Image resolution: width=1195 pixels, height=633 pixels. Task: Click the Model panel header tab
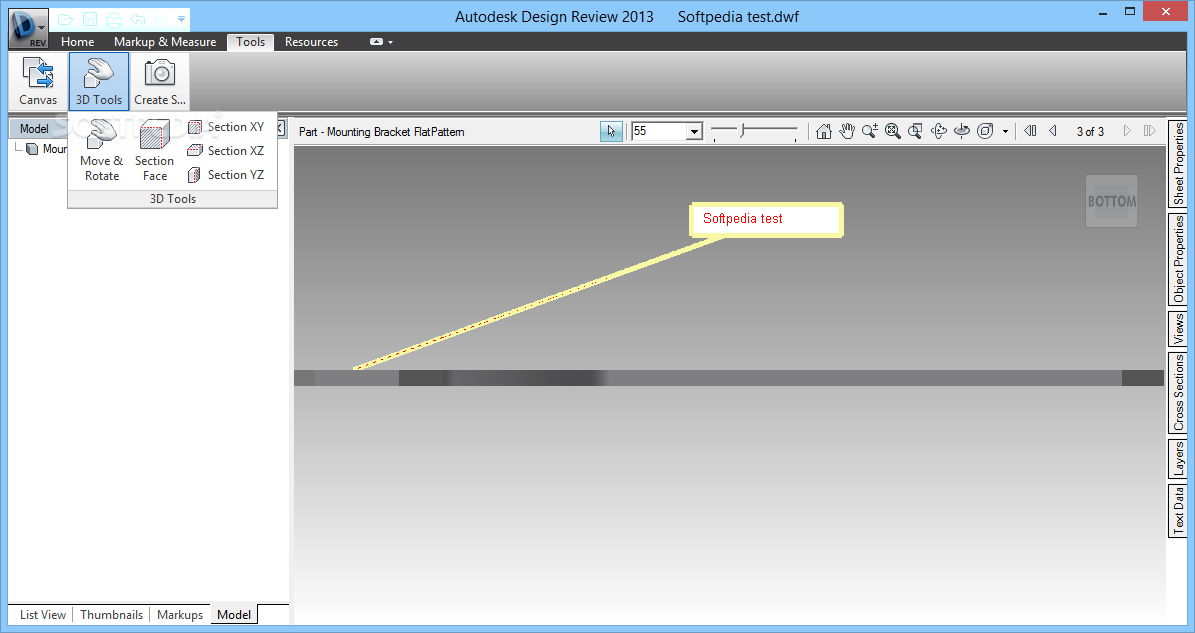(34, 129)
